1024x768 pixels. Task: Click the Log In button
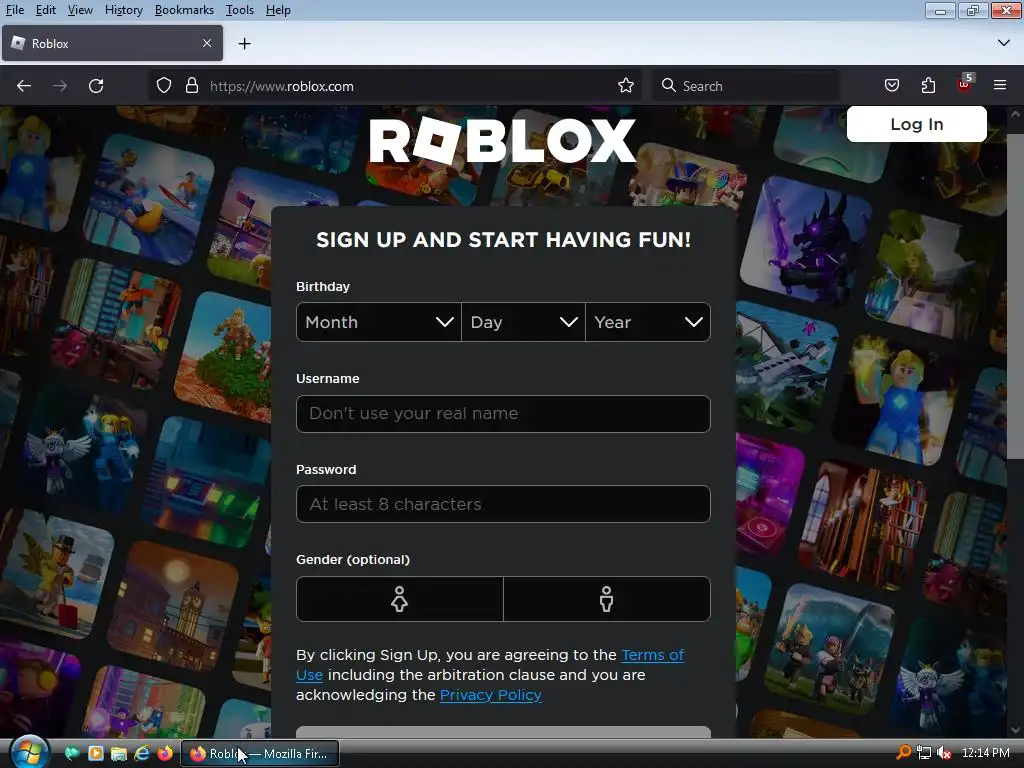click(x=916, y=124)
